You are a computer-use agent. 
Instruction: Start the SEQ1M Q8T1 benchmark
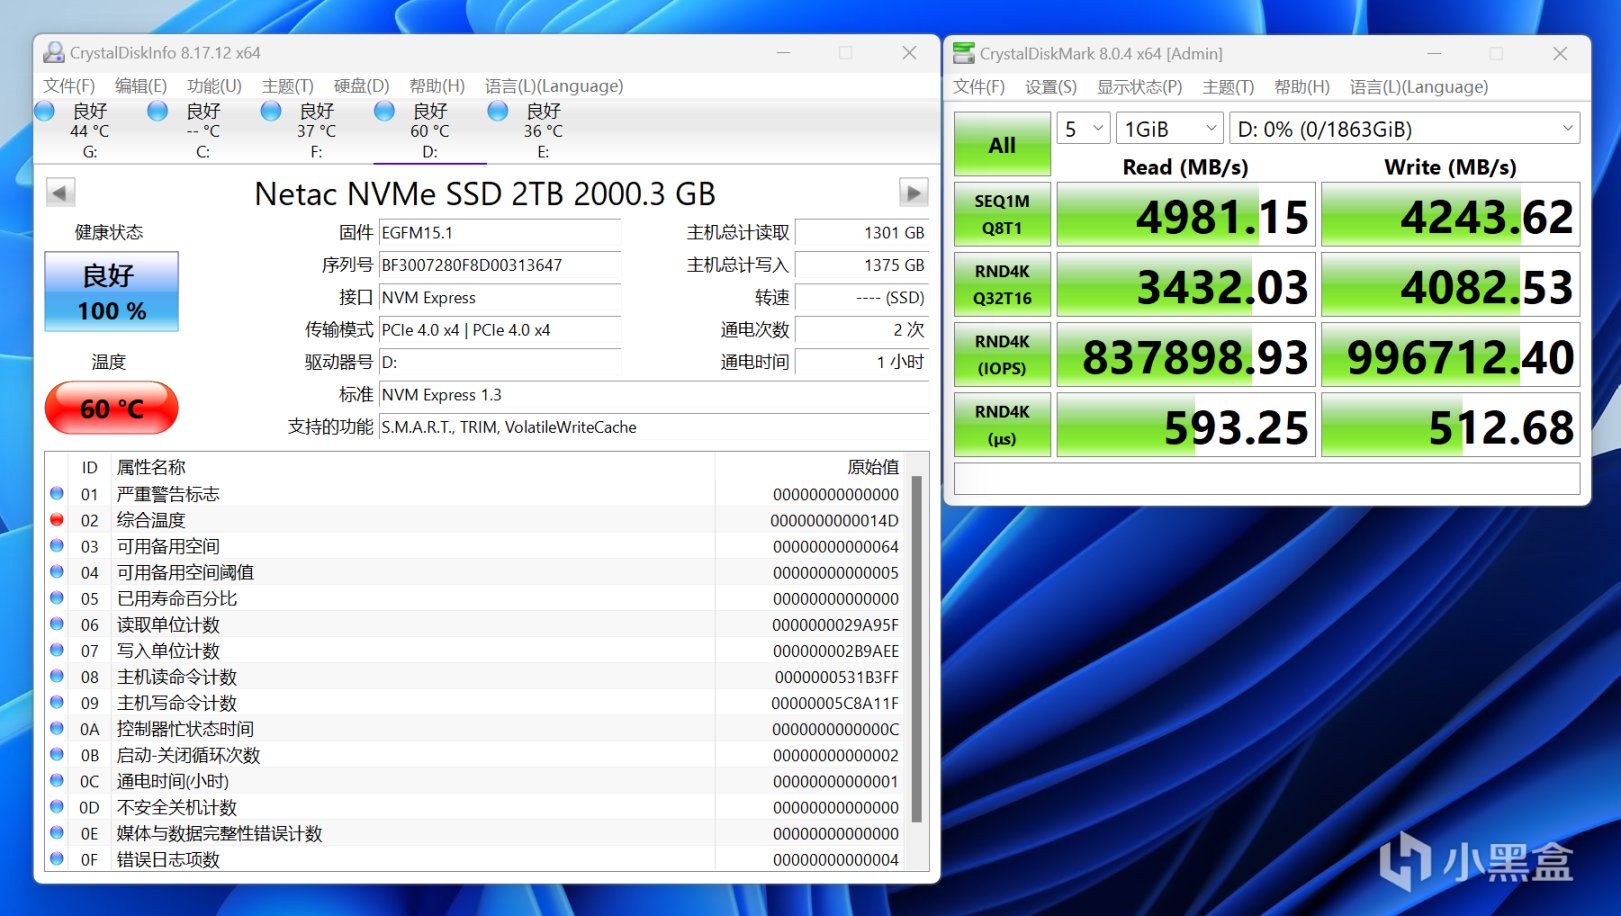tap(1002, 214)
